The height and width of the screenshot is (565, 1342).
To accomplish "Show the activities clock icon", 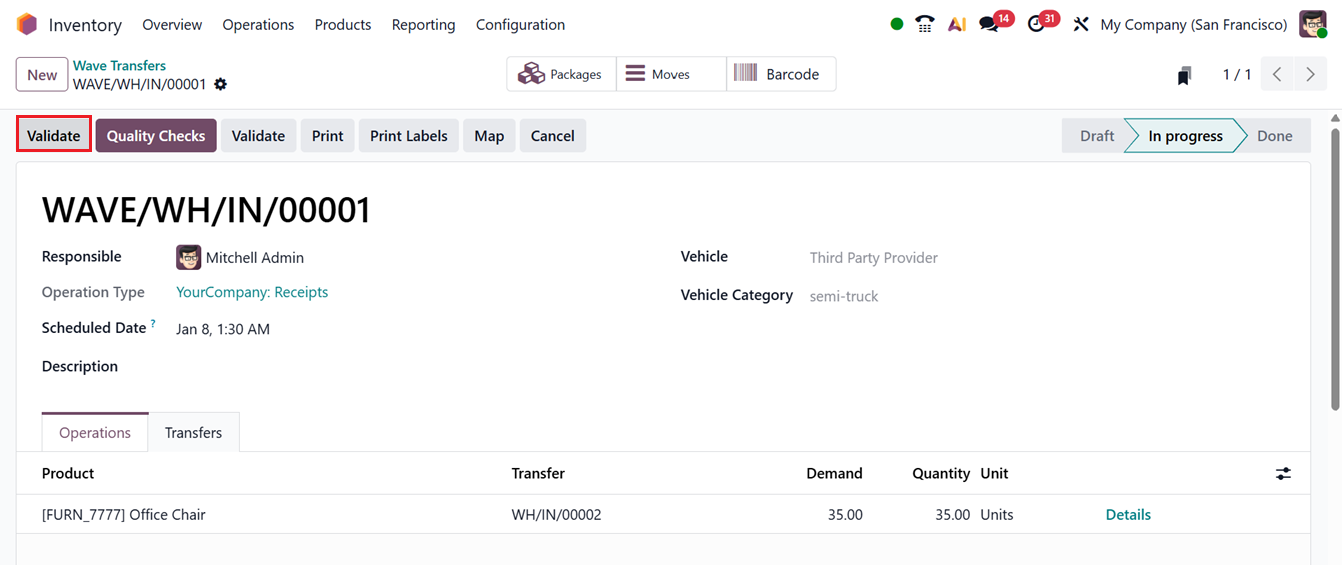I will pyautogui.click(x=1037, y=24).
